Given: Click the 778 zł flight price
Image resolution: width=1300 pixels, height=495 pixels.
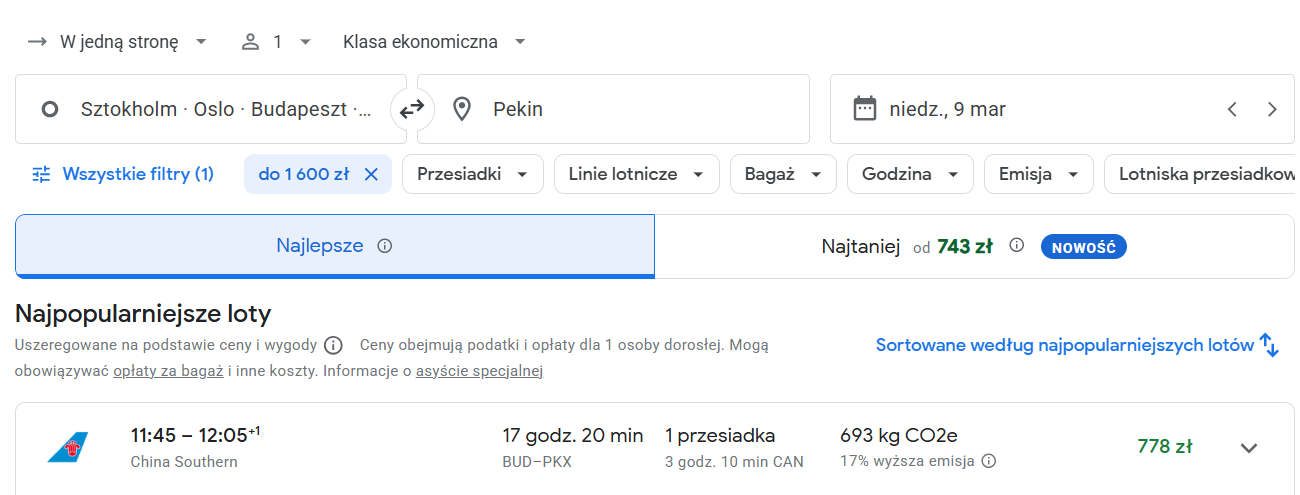Looking at the screenshot, I should tap(1164, 446).
